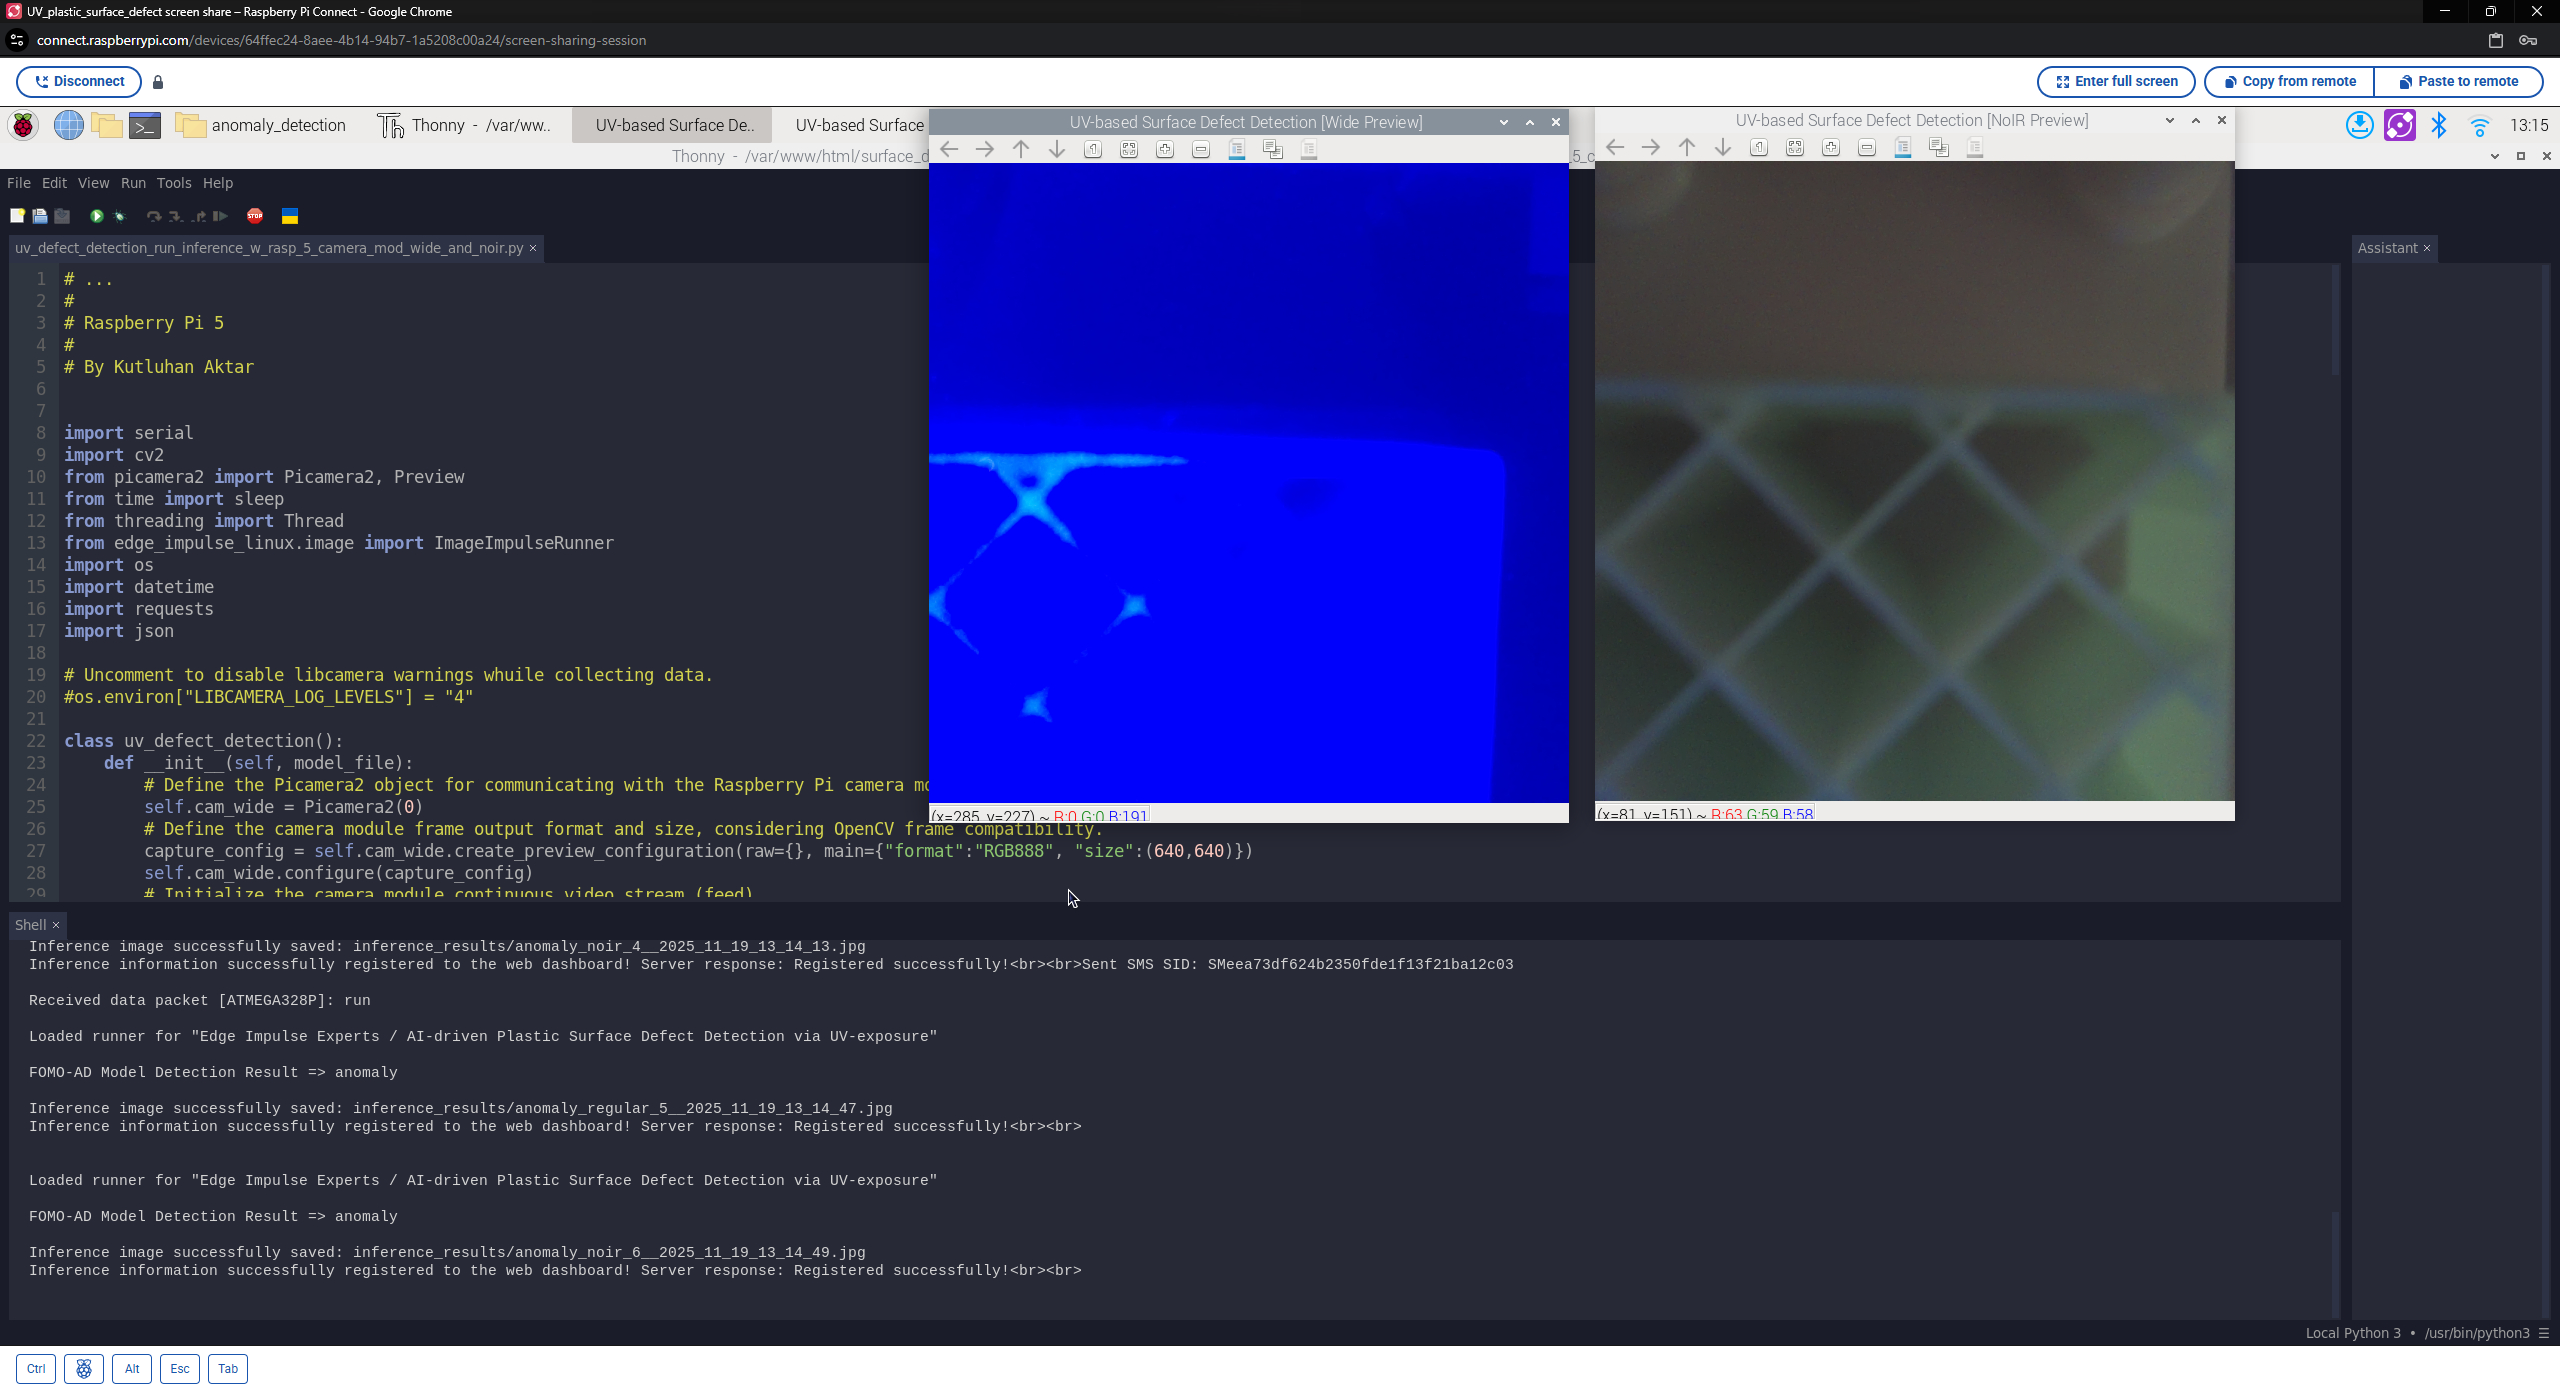
Task: Select the debug (bug) icon in Thonny
Action: coord(120,216)
